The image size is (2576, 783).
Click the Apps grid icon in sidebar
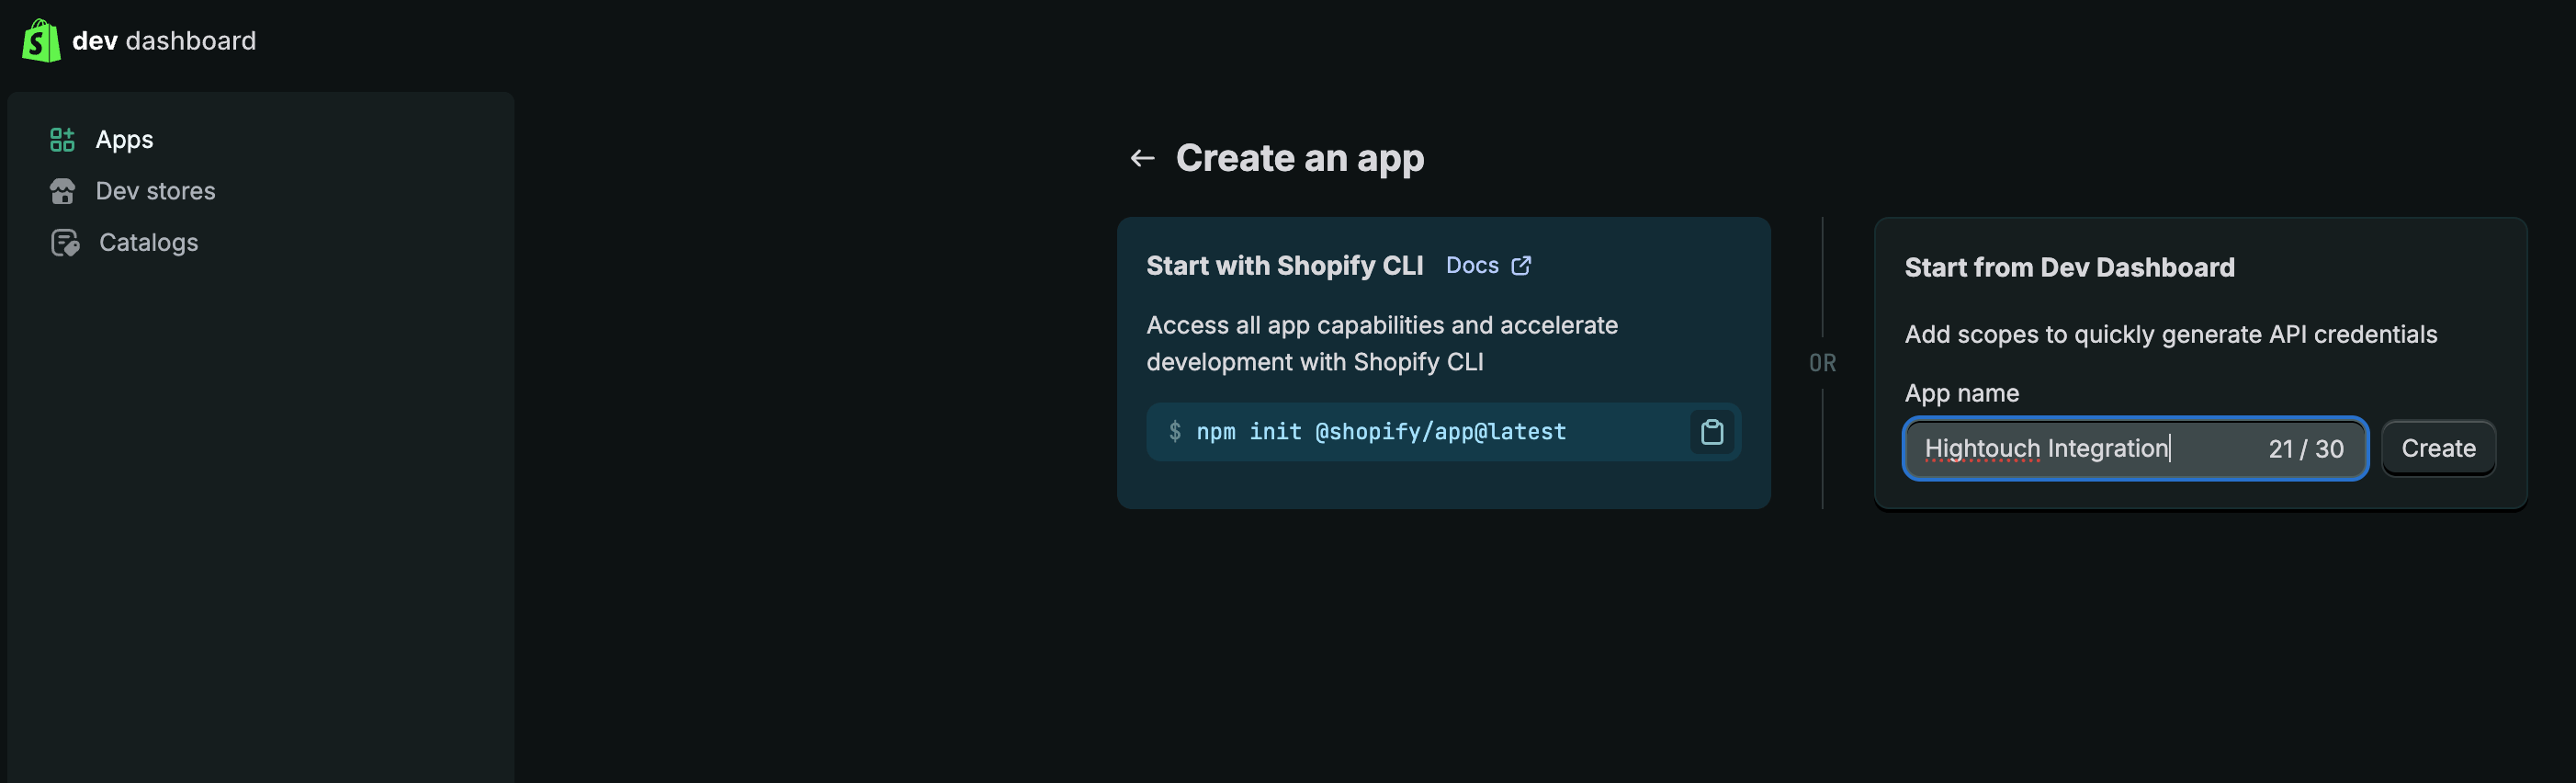pos(62,140)
